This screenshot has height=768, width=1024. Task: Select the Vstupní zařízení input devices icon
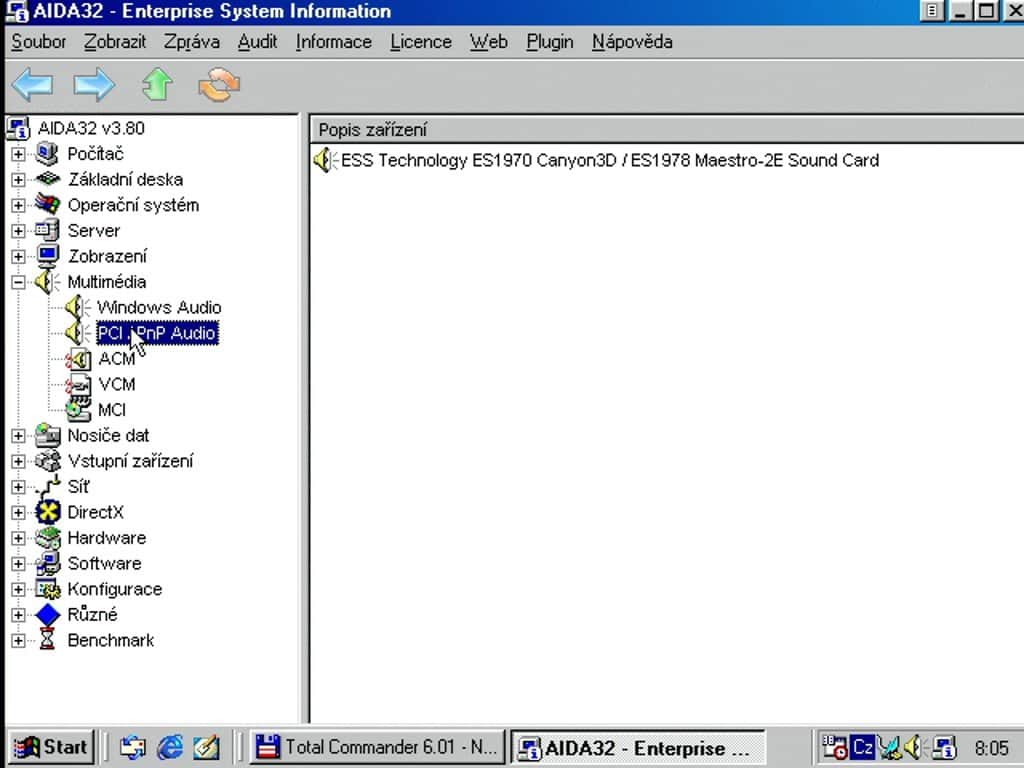point(47,460)
